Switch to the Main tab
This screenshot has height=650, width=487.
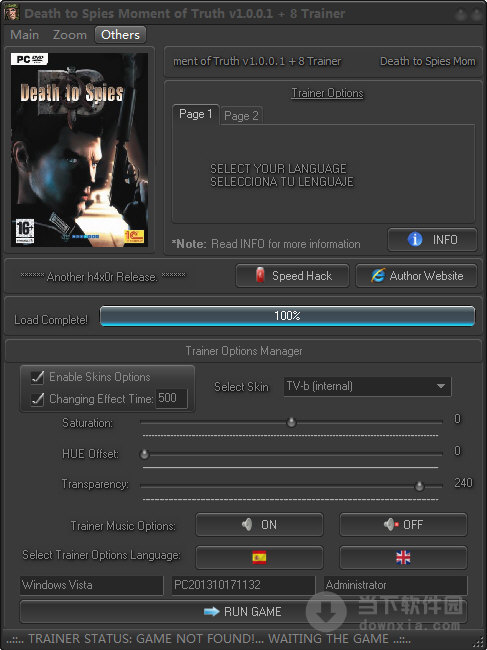[x=25, y=35]
